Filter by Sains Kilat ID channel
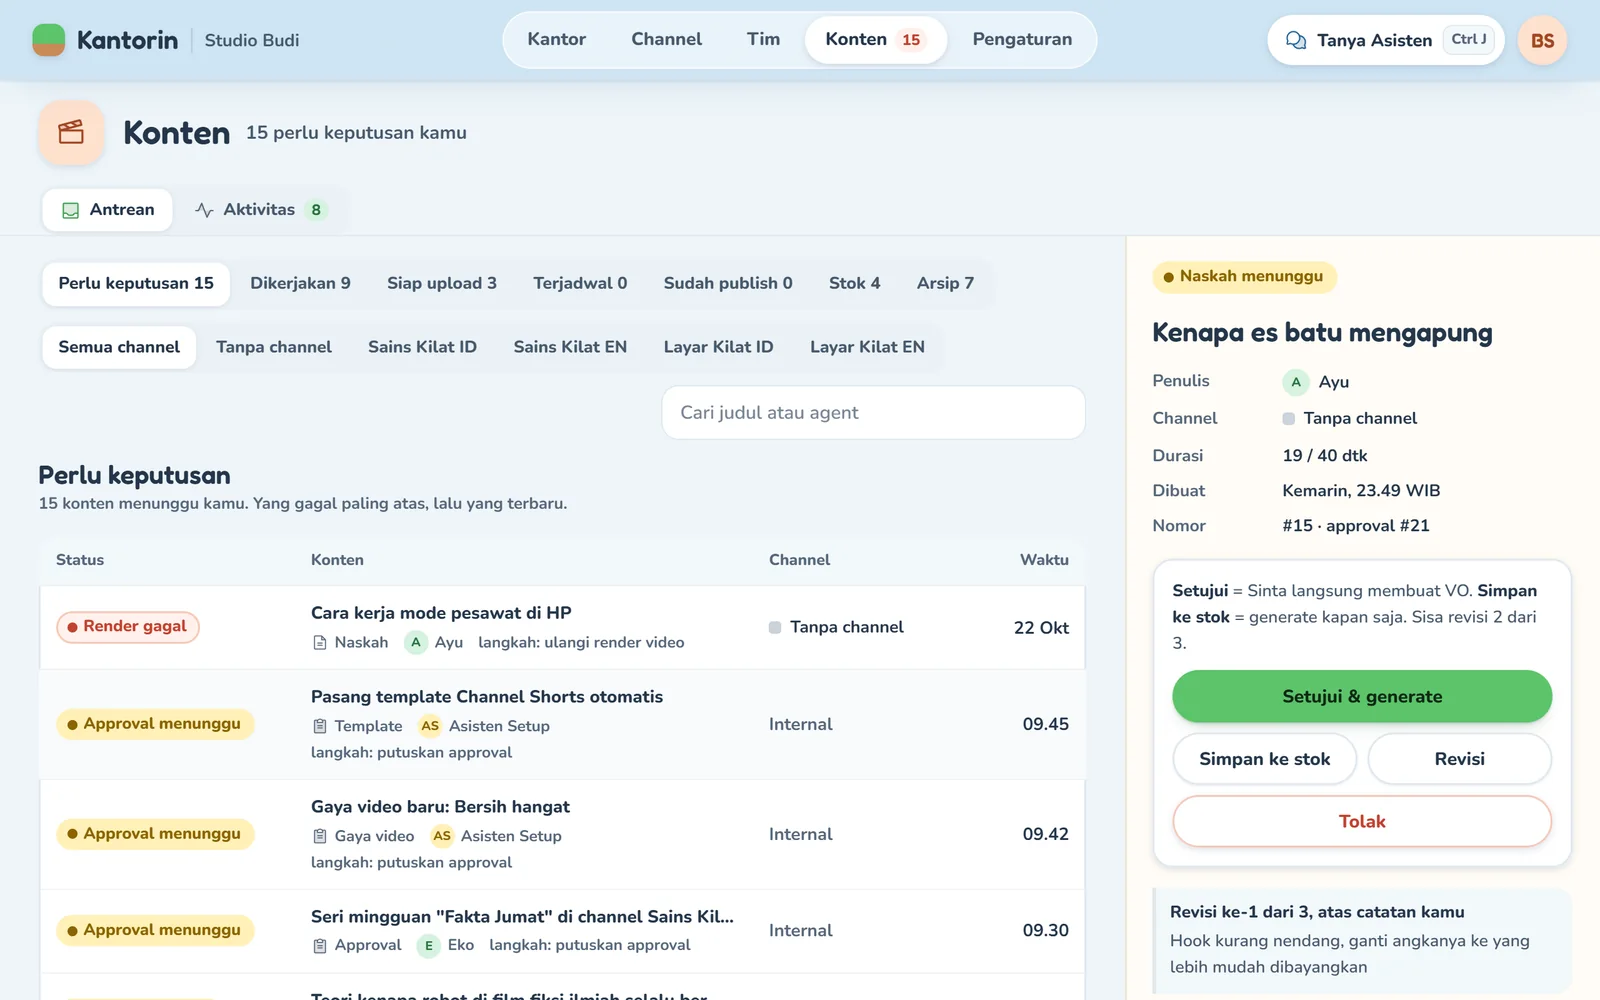1600x1000 pixels. [422, 348]
